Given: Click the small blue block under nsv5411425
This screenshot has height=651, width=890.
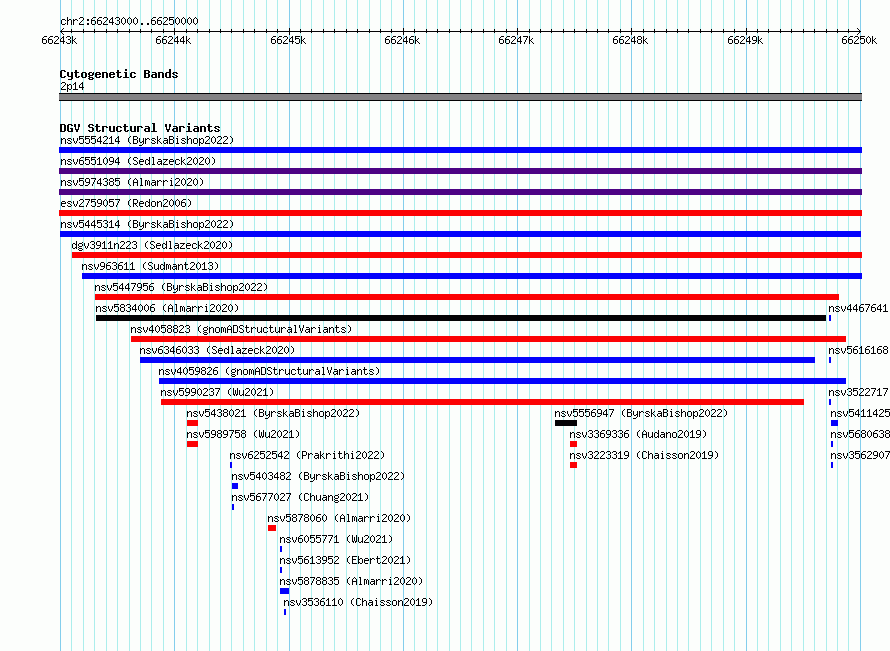Looking at the screenshot, I should coord(834,423).
